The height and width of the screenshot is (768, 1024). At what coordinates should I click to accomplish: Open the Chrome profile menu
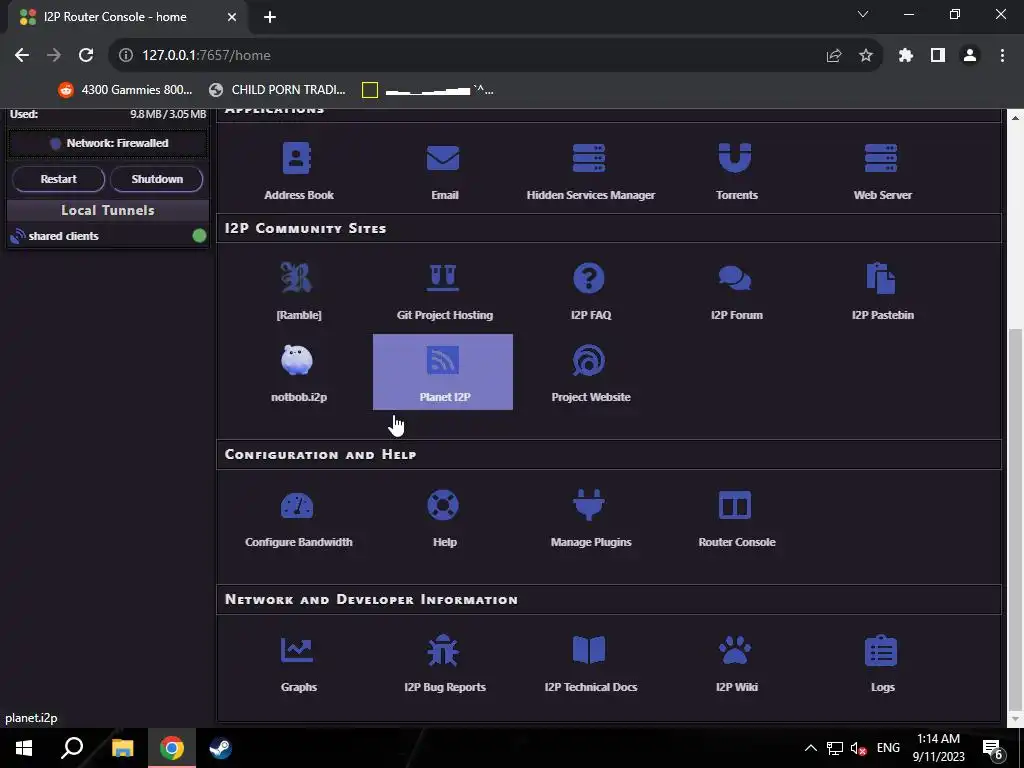click(970, 55)
